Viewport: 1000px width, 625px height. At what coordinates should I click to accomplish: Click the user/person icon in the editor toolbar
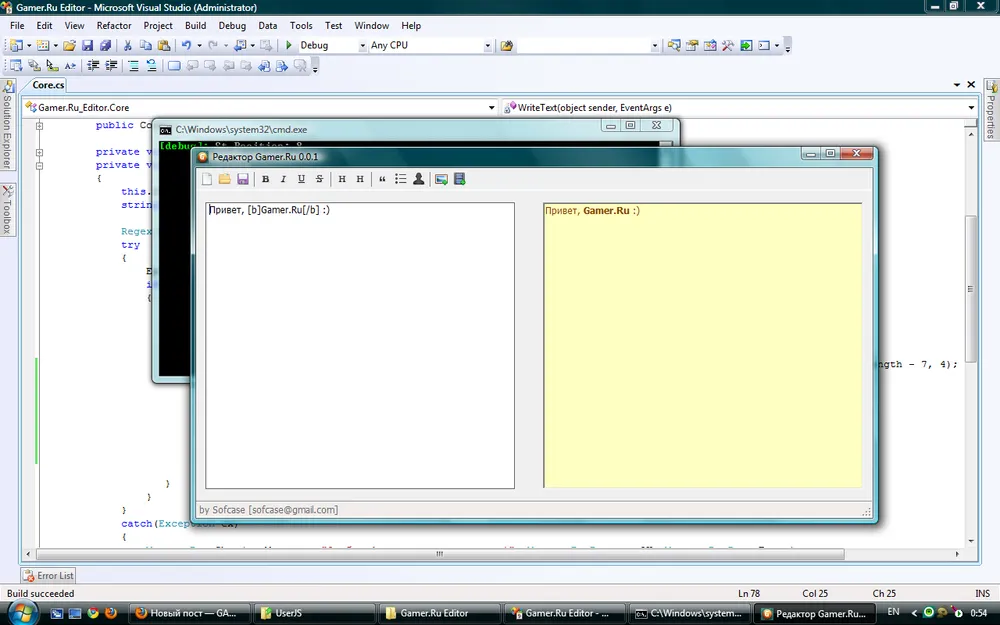coord(418,179)
